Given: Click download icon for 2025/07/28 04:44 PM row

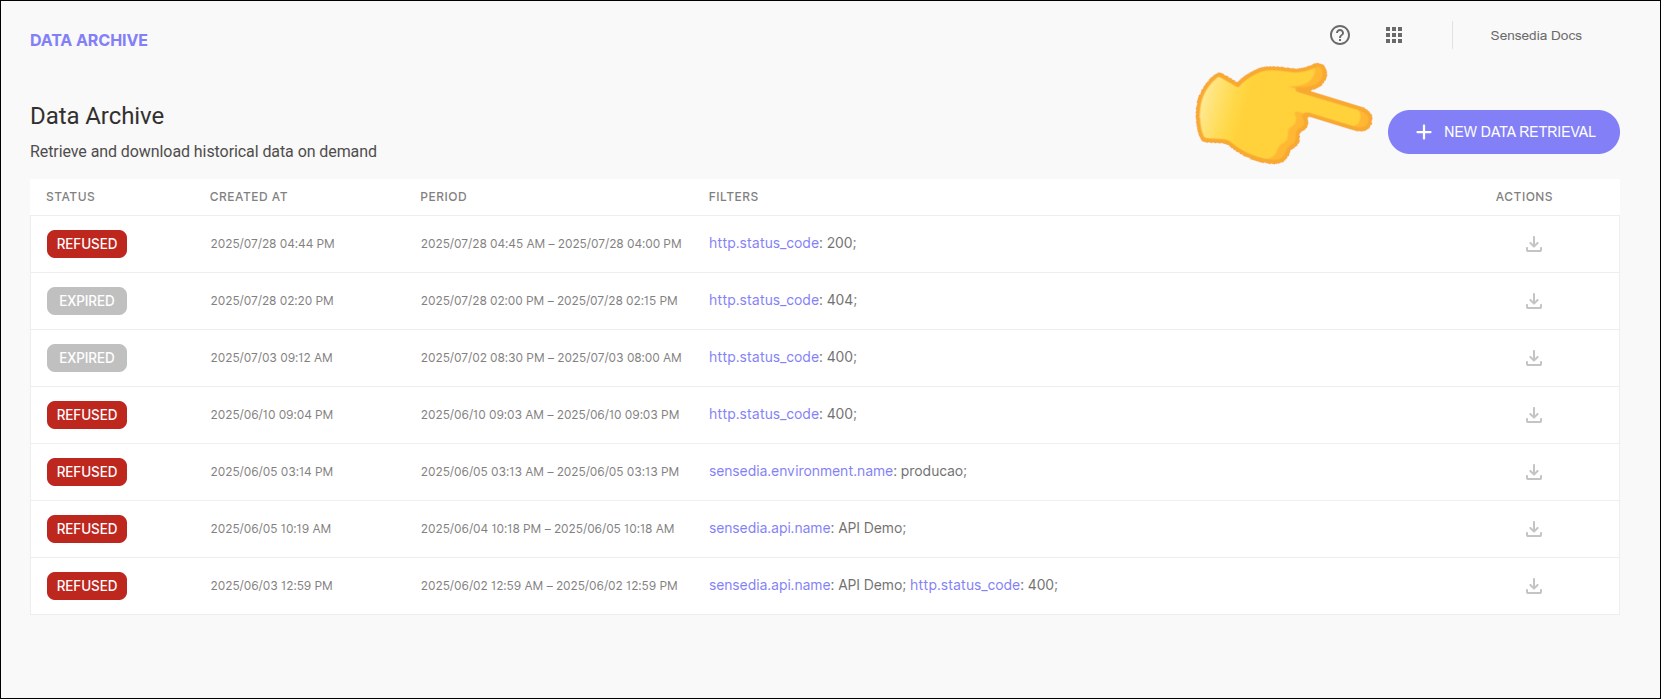Looking at the screenshot, I should (x=1533, y=244).
